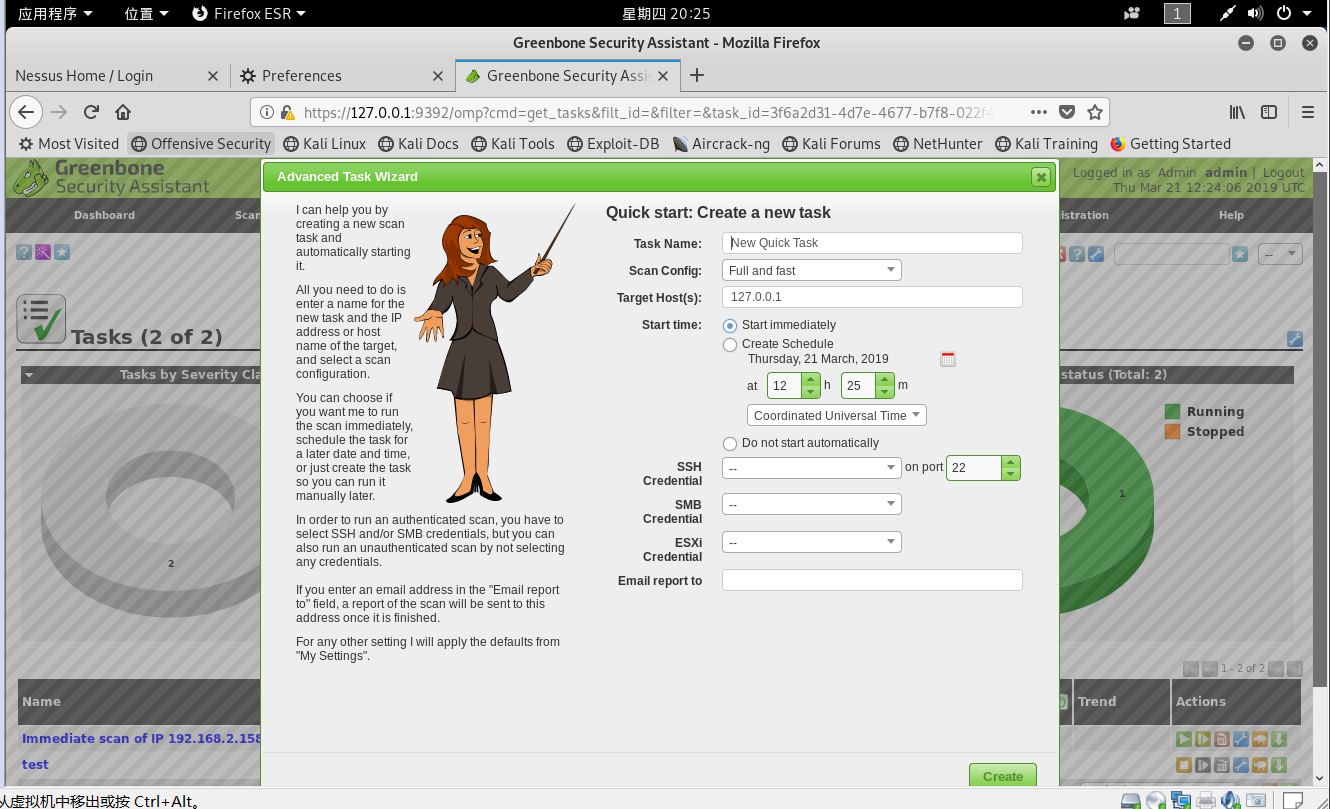Open the Coordinated Universal Time dropdown
1330x809 pixels.
(x=837, y=415)
